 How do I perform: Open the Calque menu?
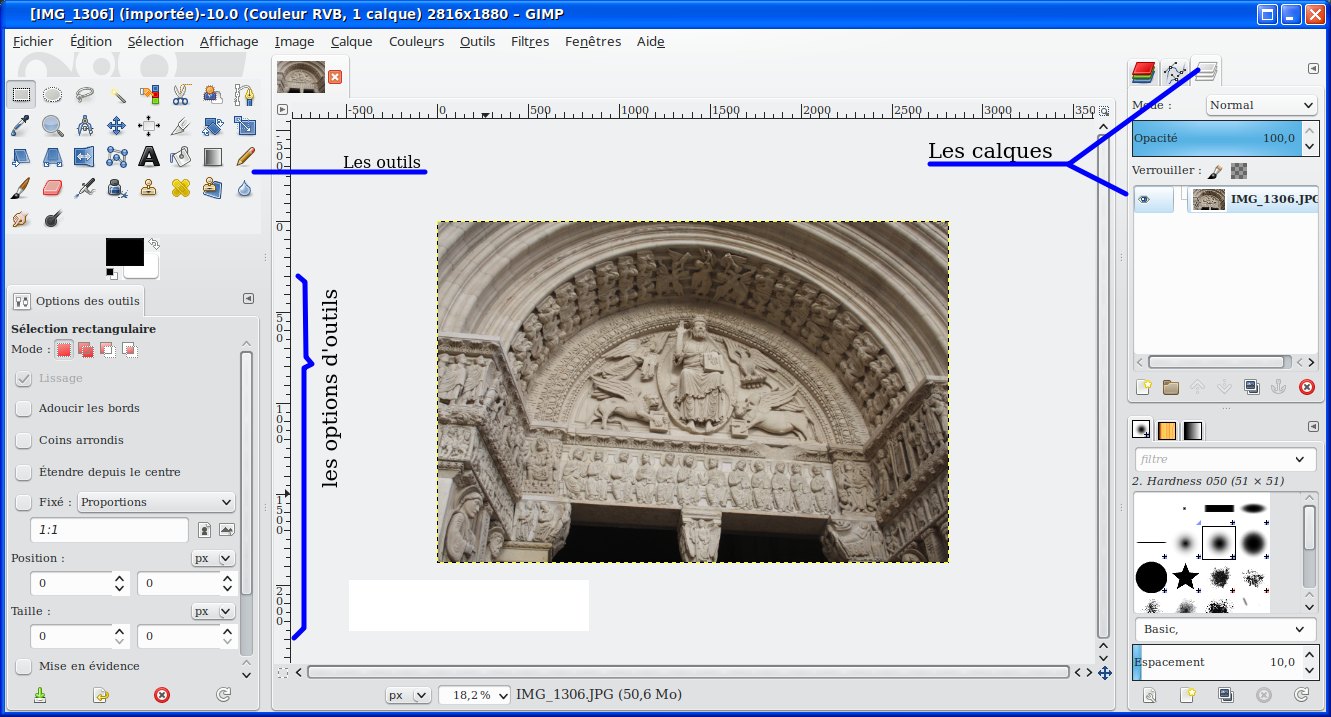pyautogui.click(x=351, y=41)
